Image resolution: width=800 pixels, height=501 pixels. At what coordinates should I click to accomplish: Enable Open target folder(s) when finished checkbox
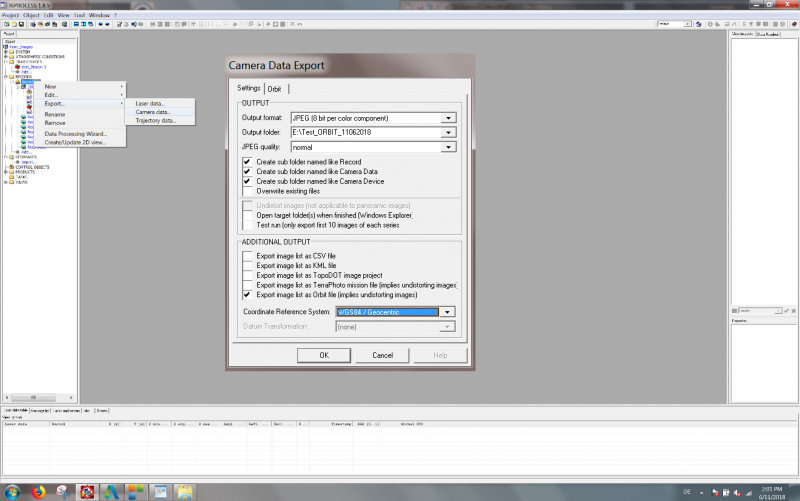click(247, 215)
